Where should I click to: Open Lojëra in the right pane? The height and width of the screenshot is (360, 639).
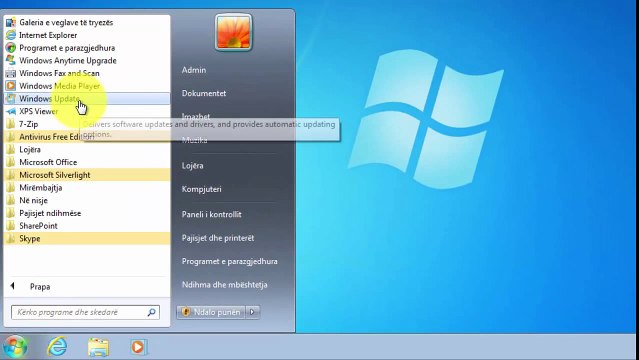[192, 166]
